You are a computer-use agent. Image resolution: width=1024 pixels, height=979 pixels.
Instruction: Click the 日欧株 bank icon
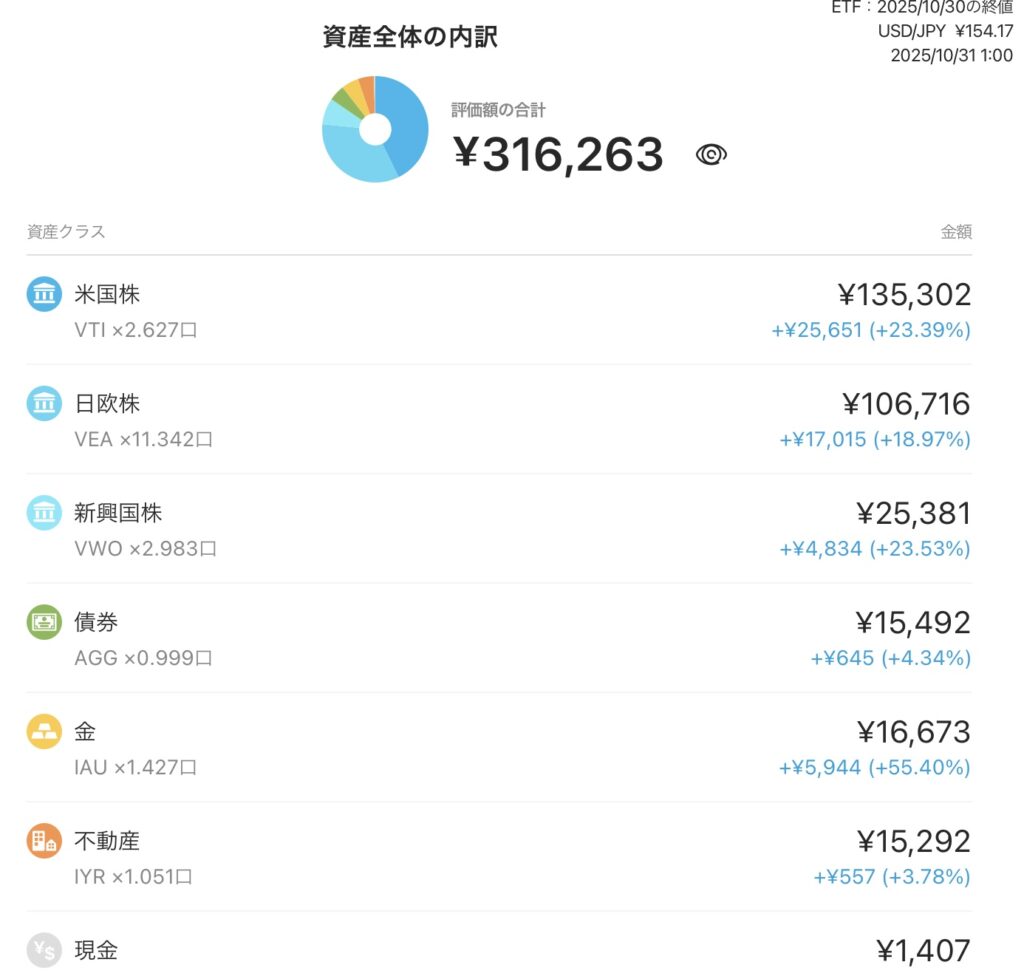44,404
